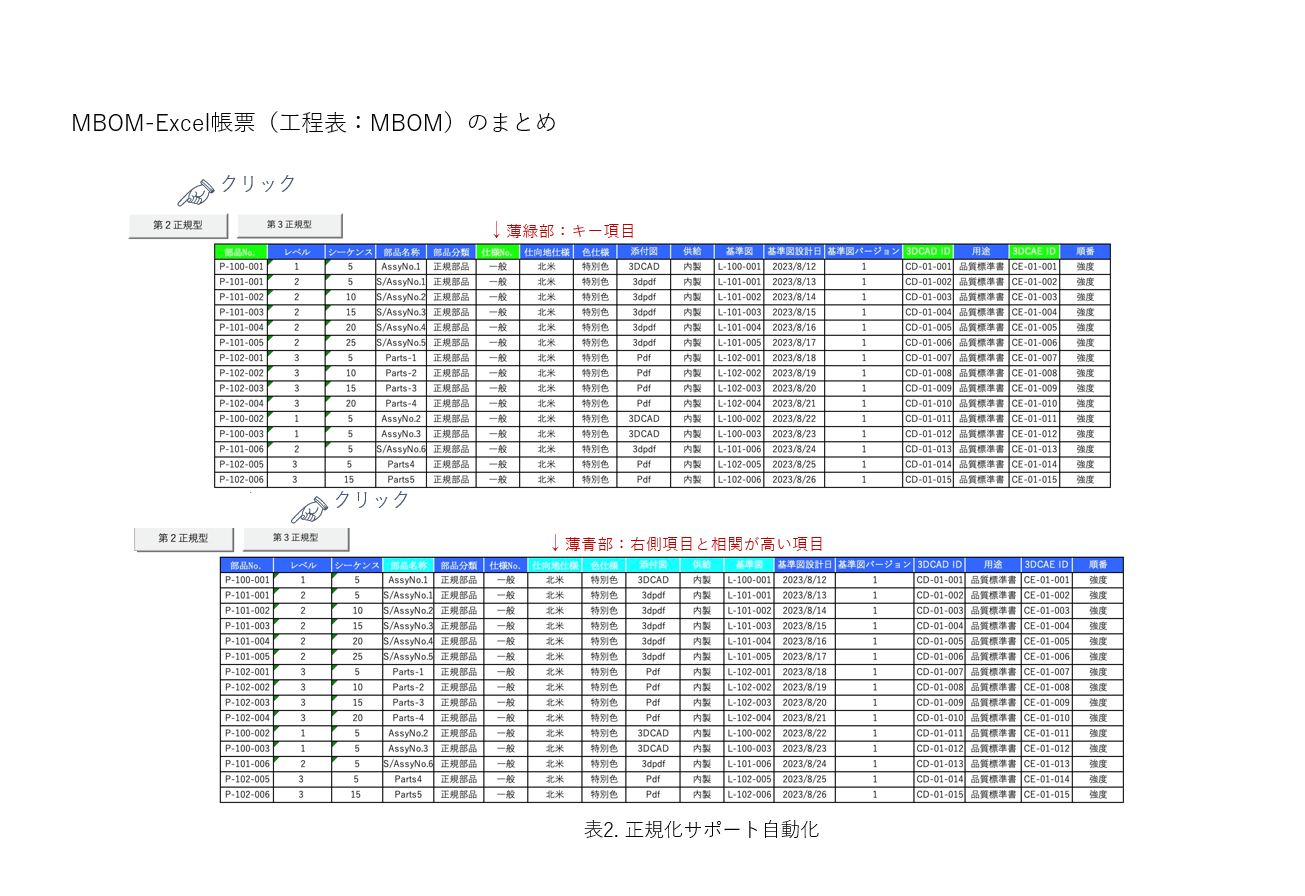Select L-100-001 in the upper table

click(x=740, y=267)
